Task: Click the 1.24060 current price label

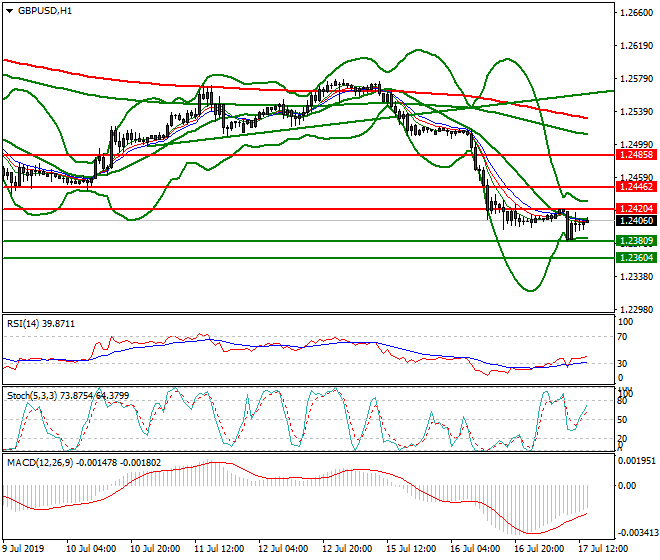Action: pyautogui.click(x=636, y=221)
